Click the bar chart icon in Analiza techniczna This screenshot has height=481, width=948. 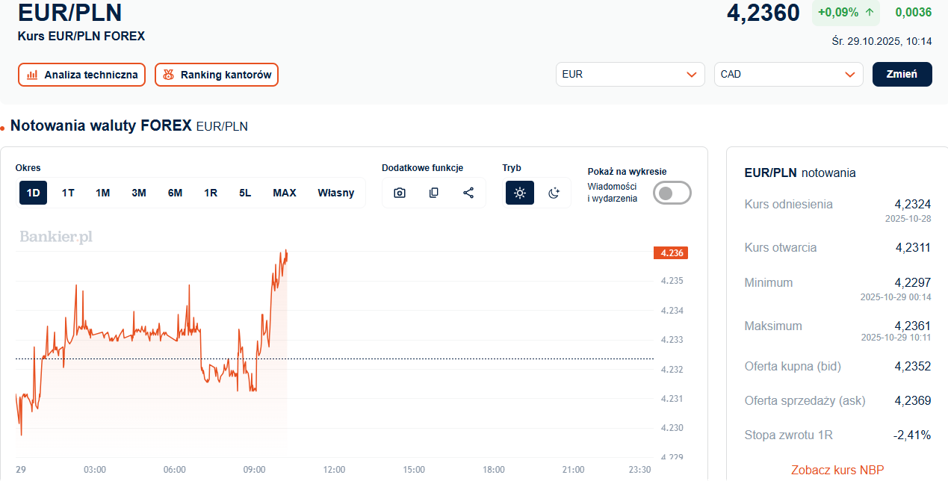[32, 75]
